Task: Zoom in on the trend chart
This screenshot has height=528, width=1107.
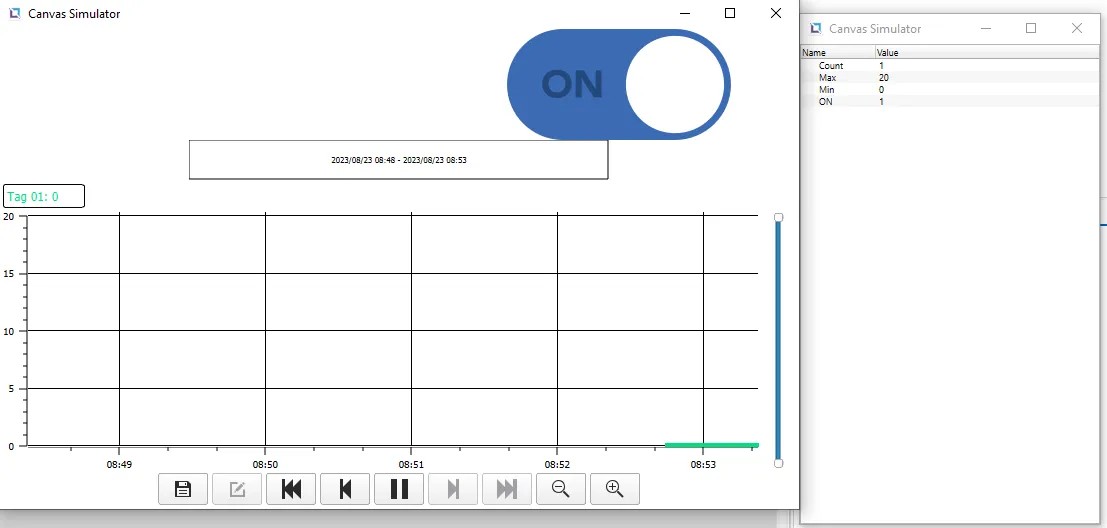Action: coord(615,489)
